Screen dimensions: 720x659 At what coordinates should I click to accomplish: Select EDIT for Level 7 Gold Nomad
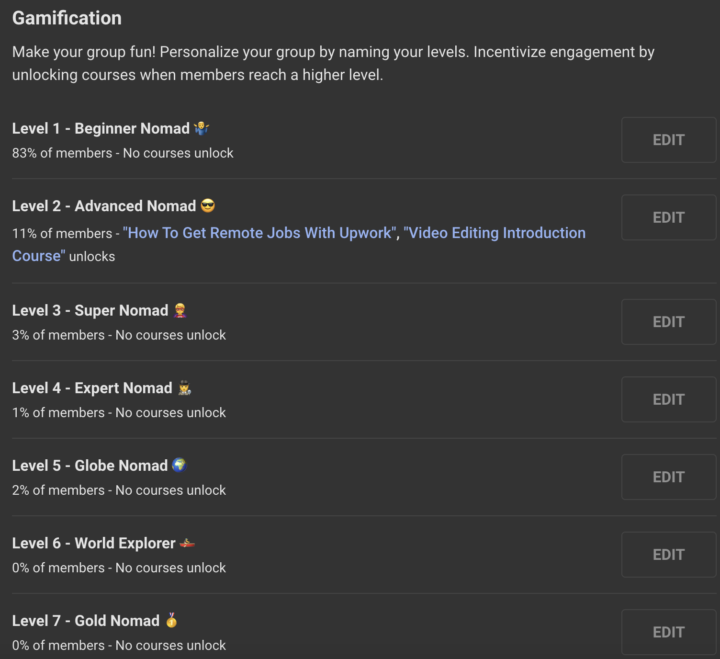pyautogui.click(x=668, y=632)
